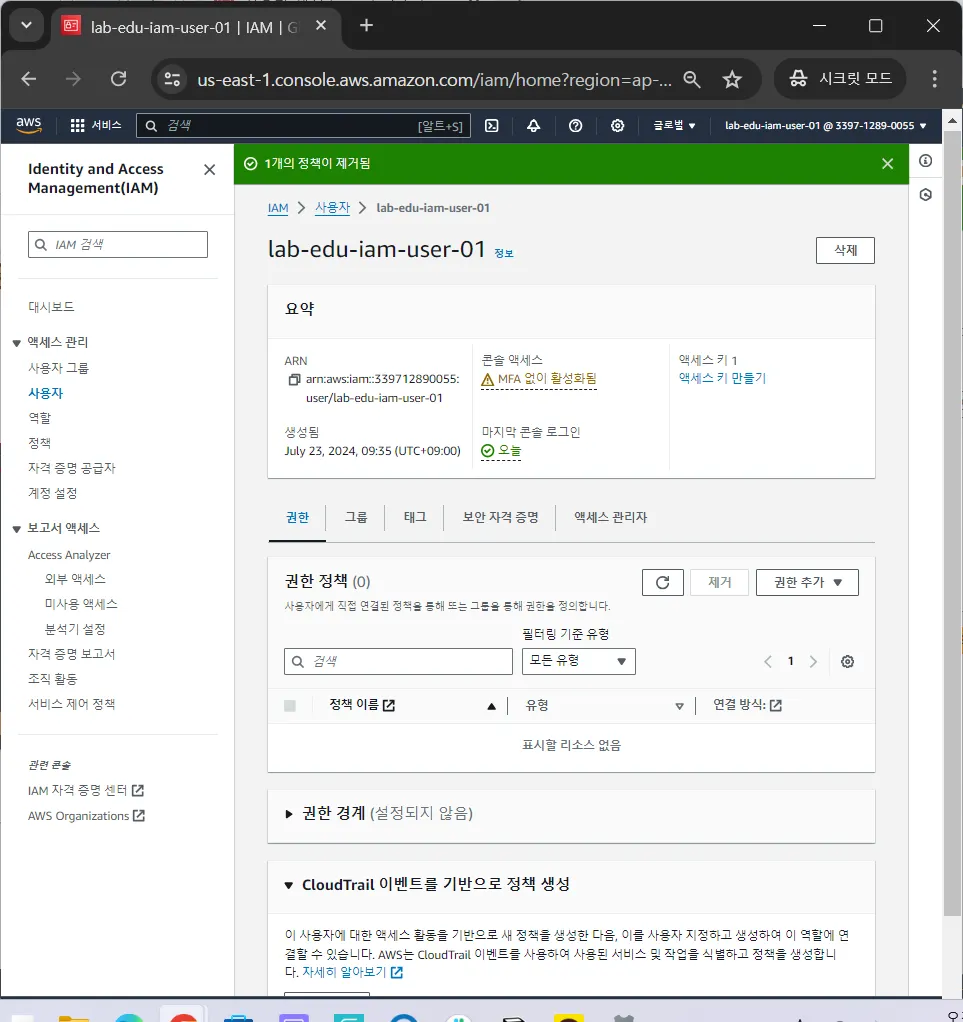Click the 삭제 delete user button

point(845,250)
